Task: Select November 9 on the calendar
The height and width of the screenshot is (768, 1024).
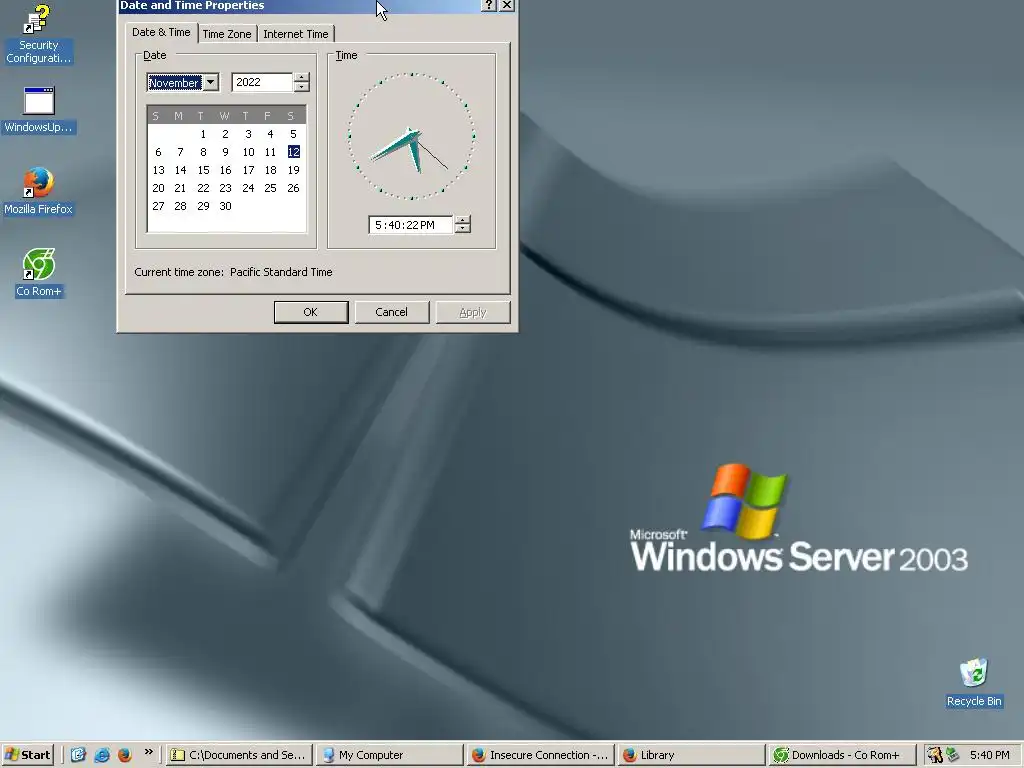Action: 225,152
